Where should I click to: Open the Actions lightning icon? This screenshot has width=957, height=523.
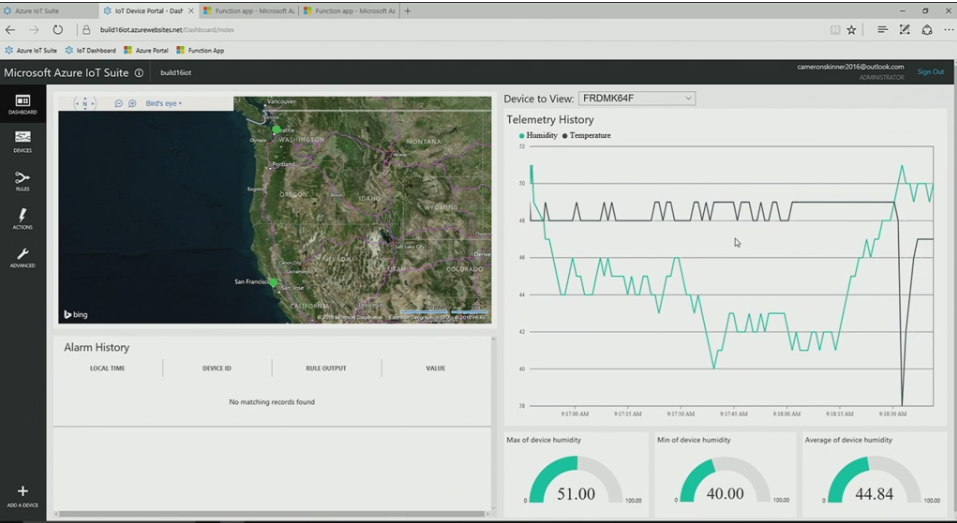pos(23,218)
